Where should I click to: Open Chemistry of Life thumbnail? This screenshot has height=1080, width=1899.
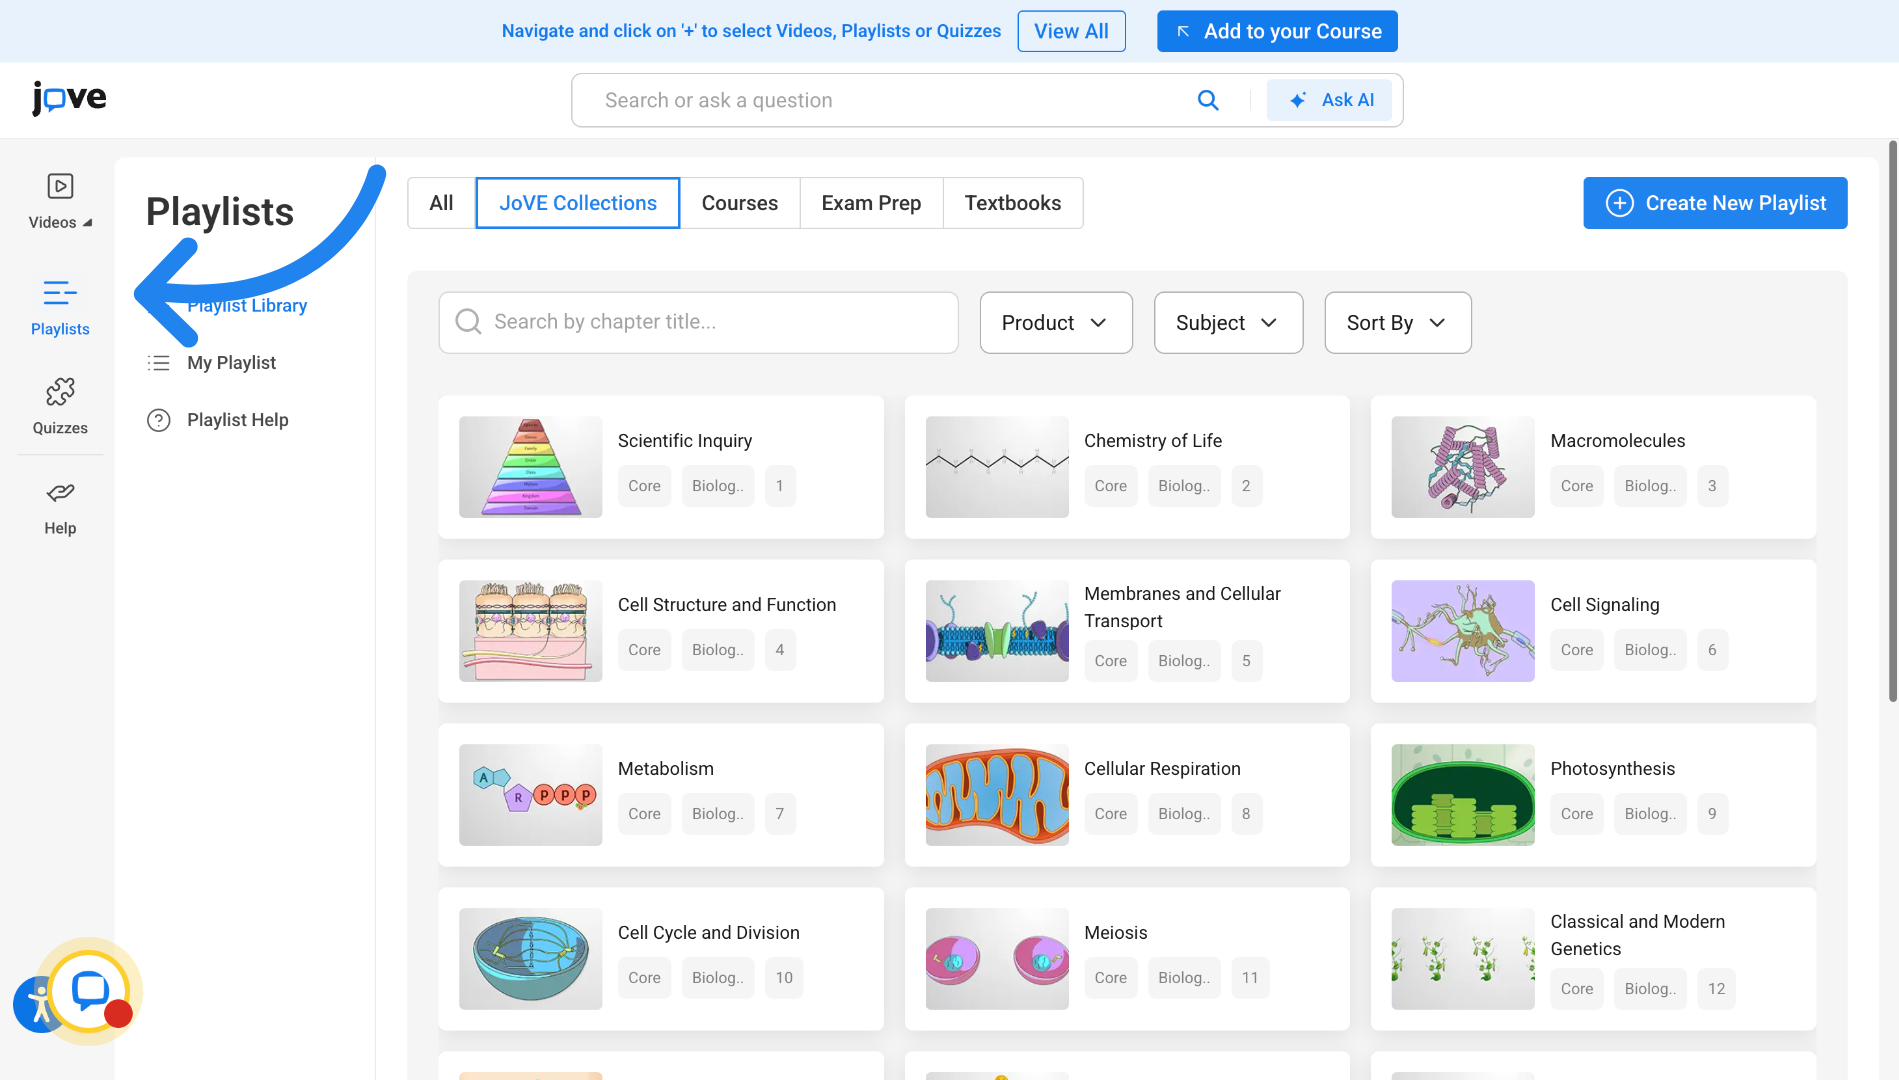pos(997,467)
